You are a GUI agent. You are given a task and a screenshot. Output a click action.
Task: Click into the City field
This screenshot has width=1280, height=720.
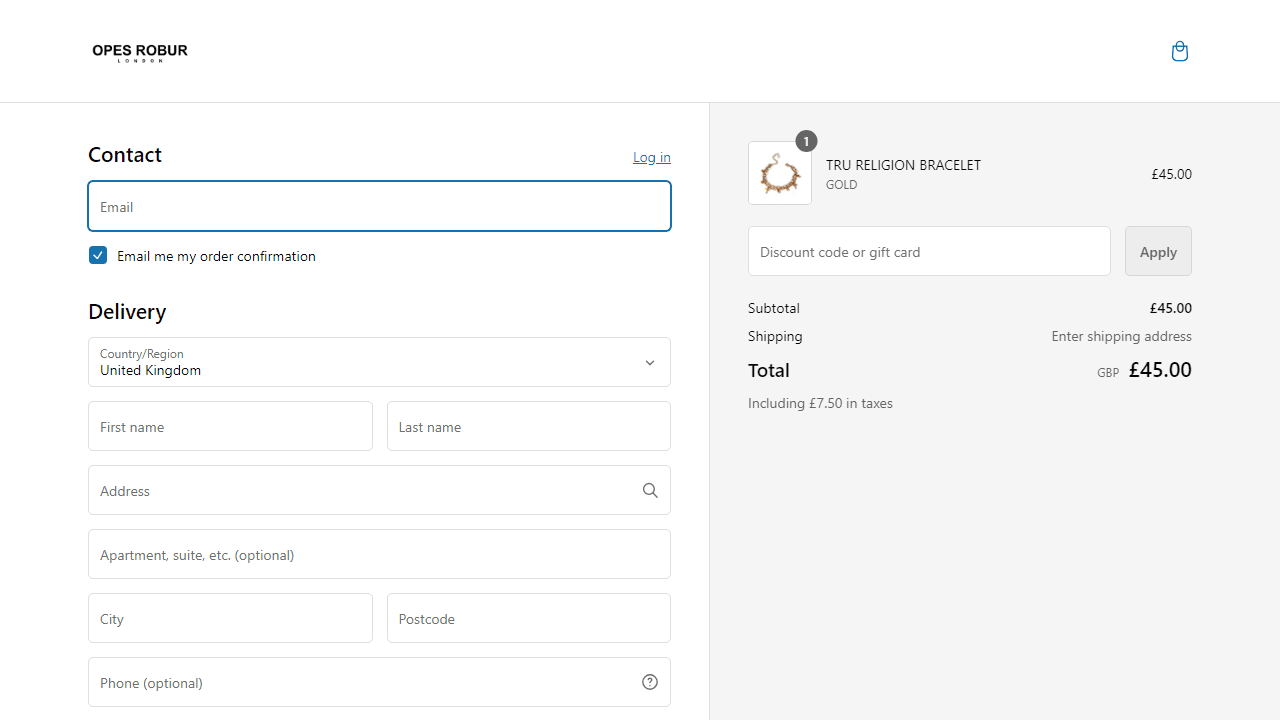(x=230, y=618)
